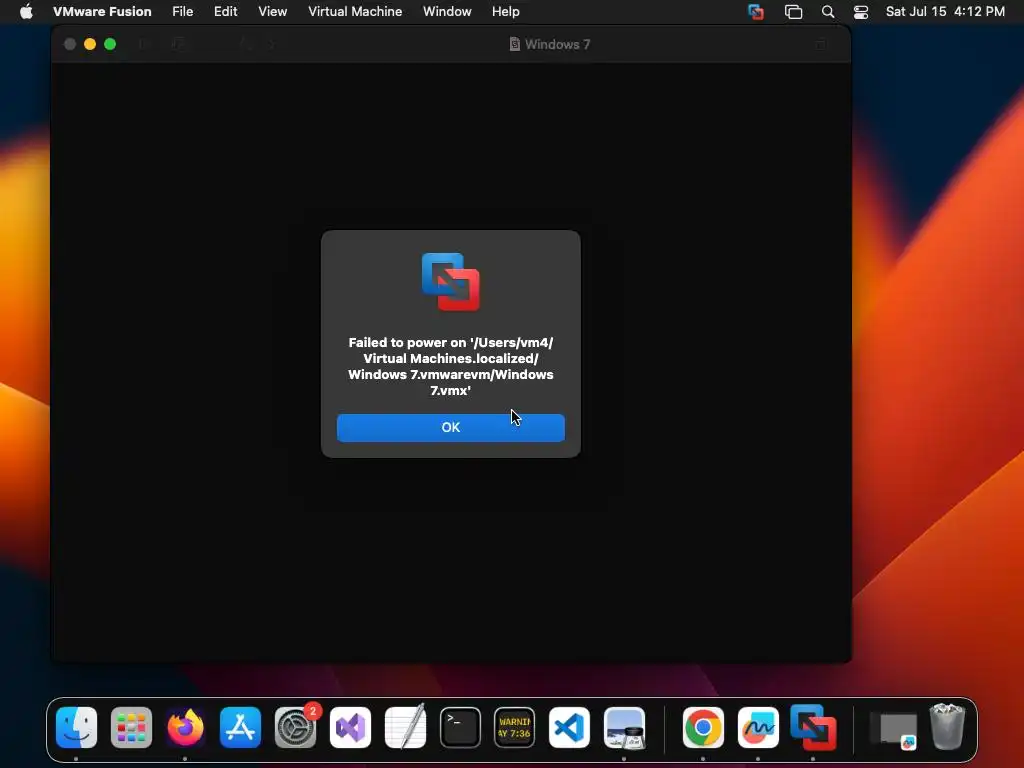Restore the minimized Freeform window in the Dock
The height and width of the screenshot is (768, 1024).
[x=893, y=729]
